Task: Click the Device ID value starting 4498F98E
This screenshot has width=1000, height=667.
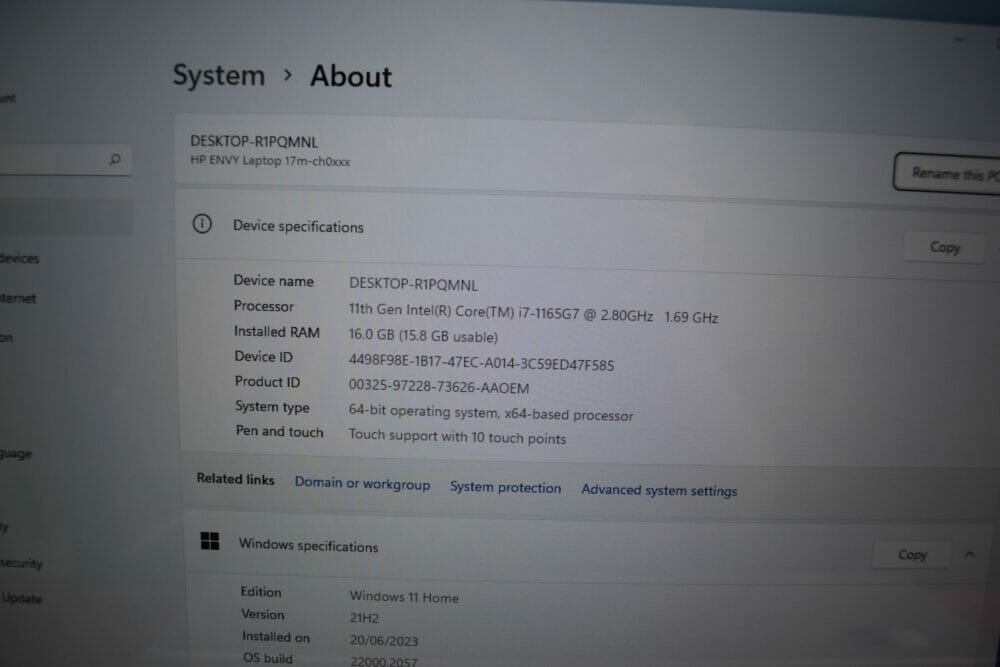Action: (x=481, y=362)
